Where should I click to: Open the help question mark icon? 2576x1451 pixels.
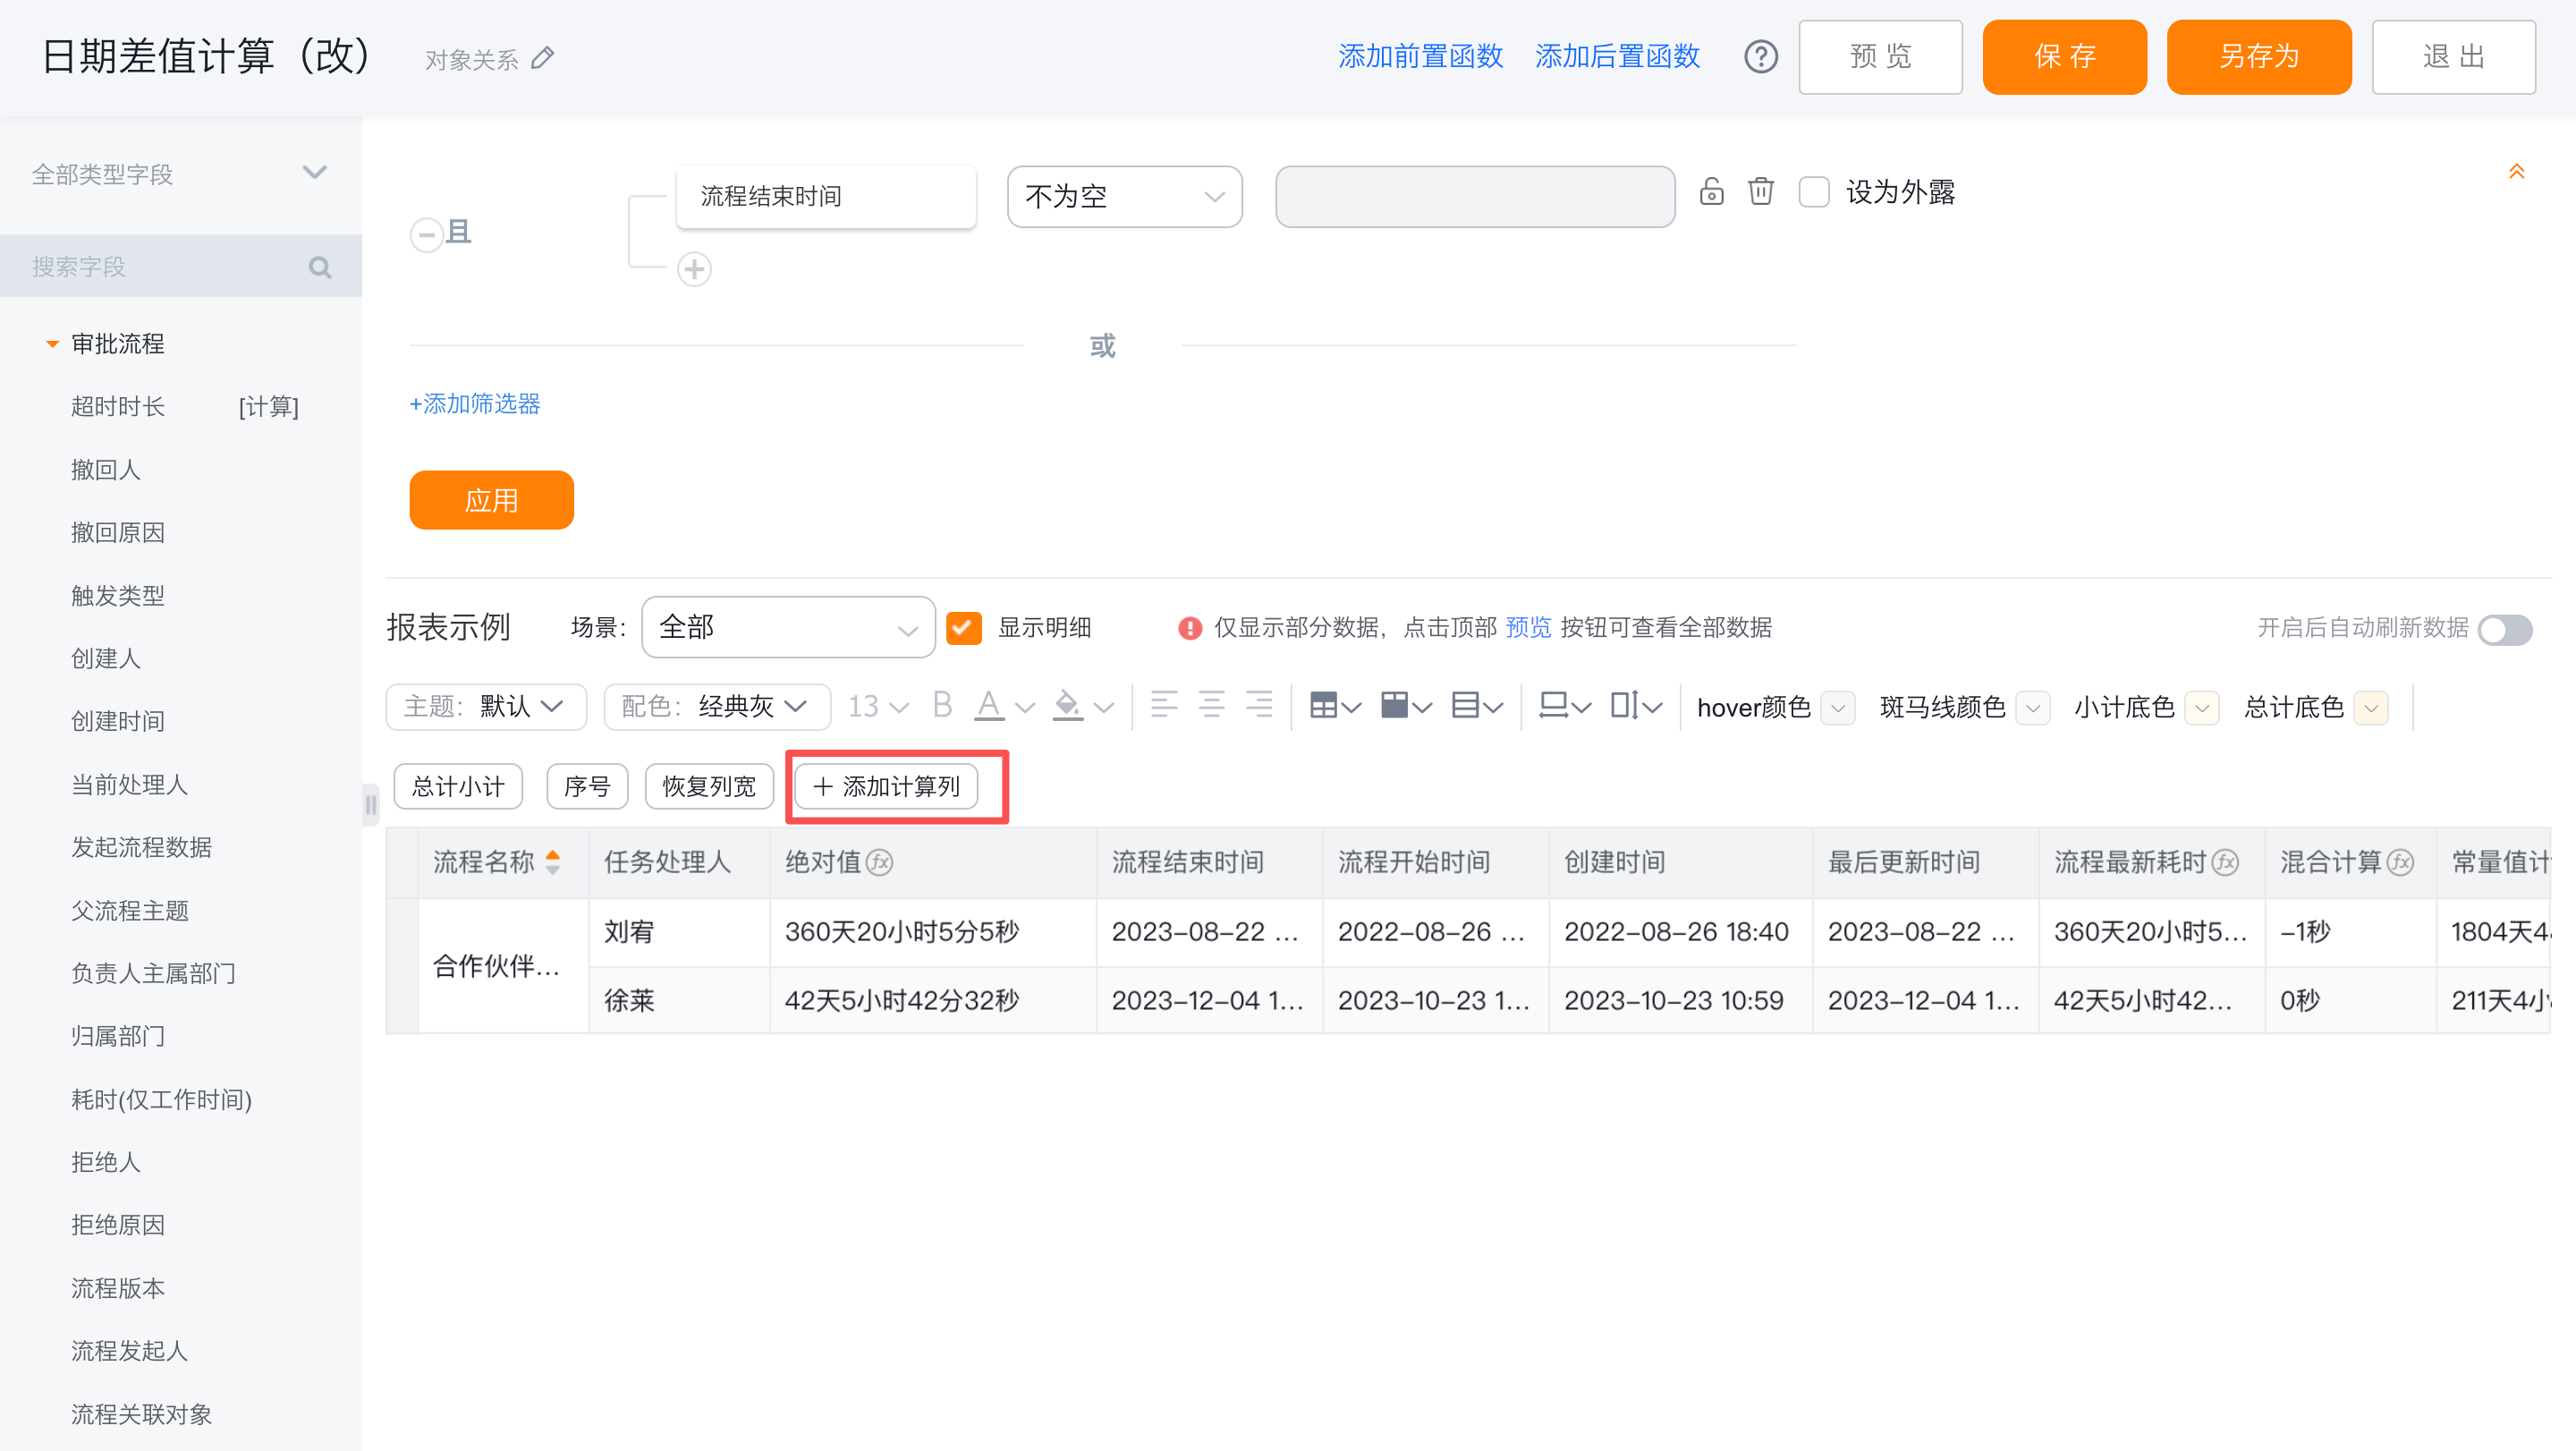pyautogui.click(x=1760, y=57)
